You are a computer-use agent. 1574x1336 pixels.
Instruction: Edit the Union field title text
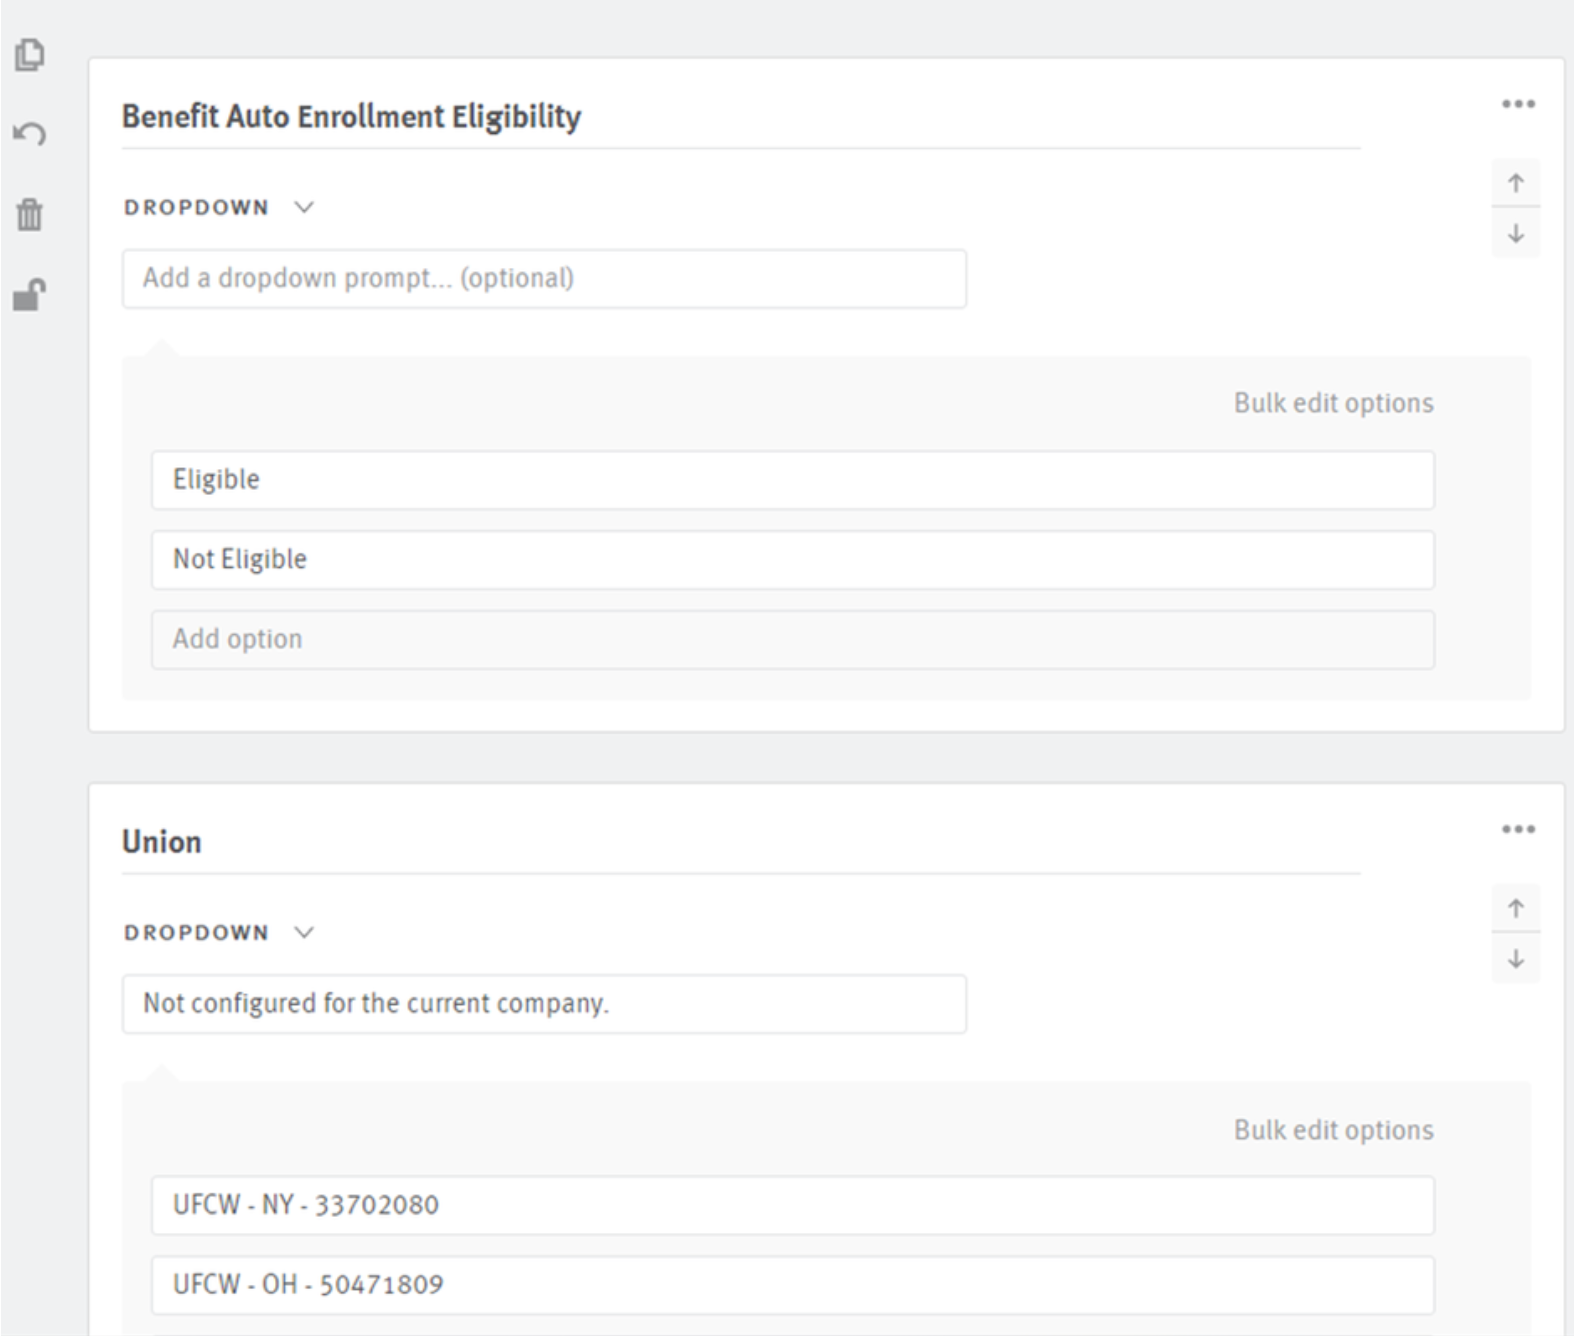162,842
